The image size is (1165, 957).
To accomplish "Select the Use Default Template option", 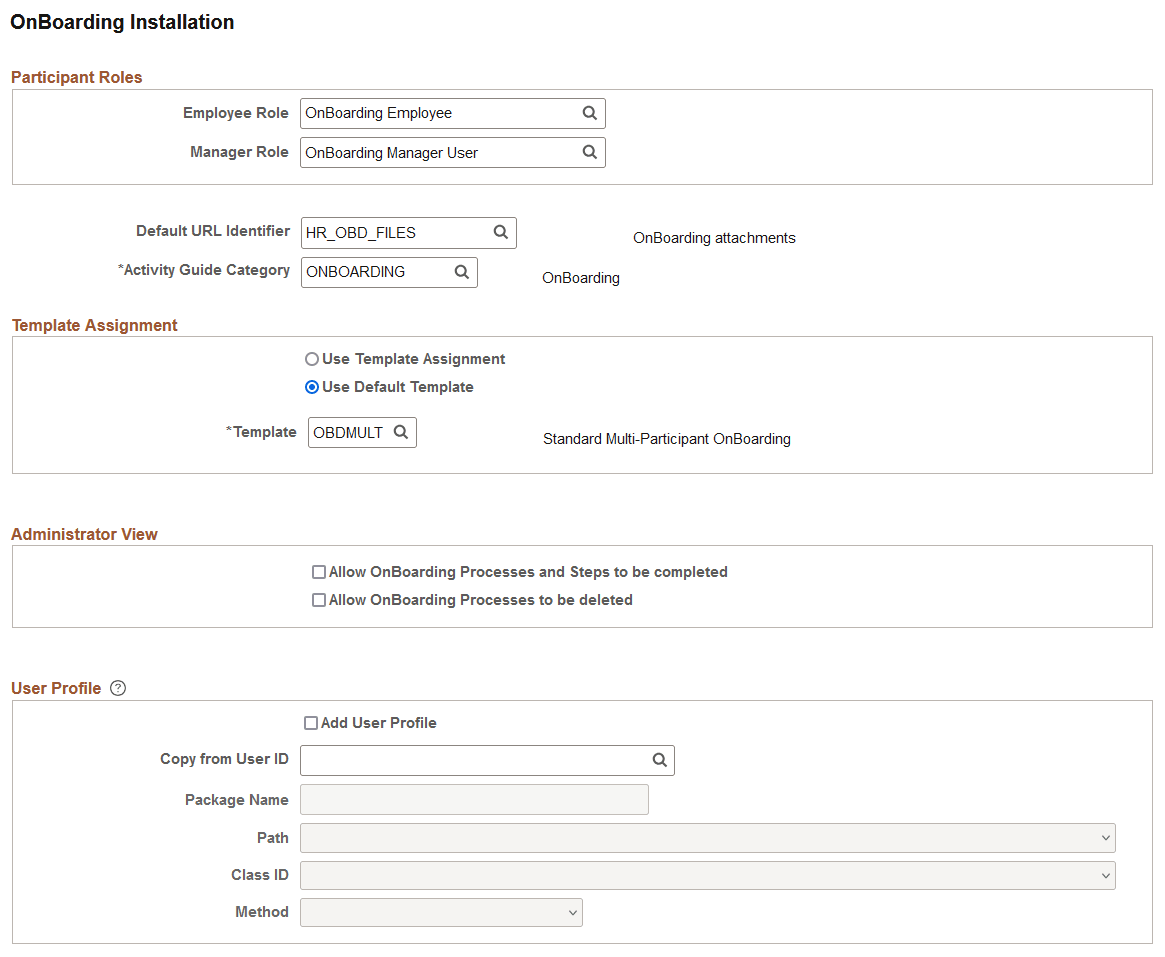I will [x=312, y=387].
